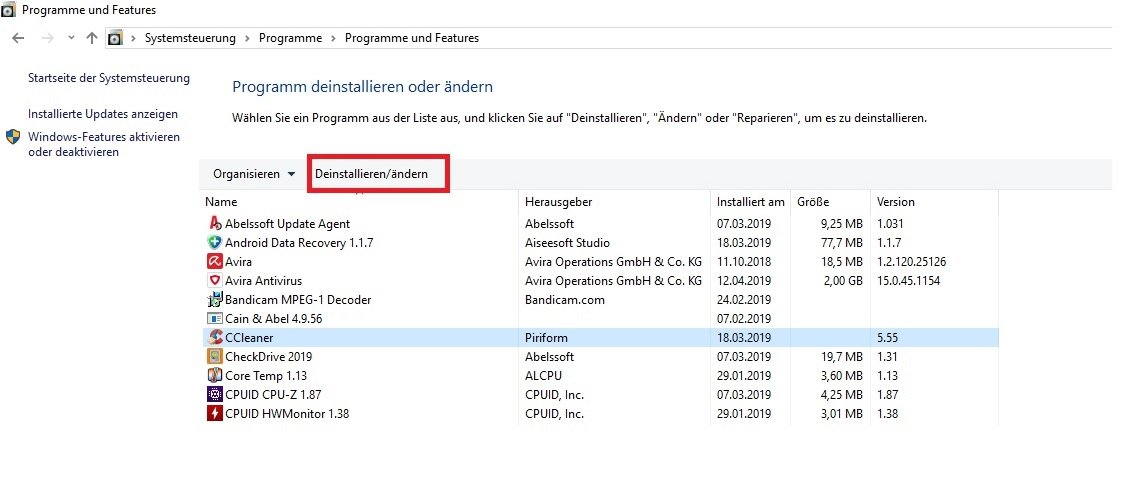
Task: Expand the recent locations arrow in navigation
Action: [x=71, y=38]
